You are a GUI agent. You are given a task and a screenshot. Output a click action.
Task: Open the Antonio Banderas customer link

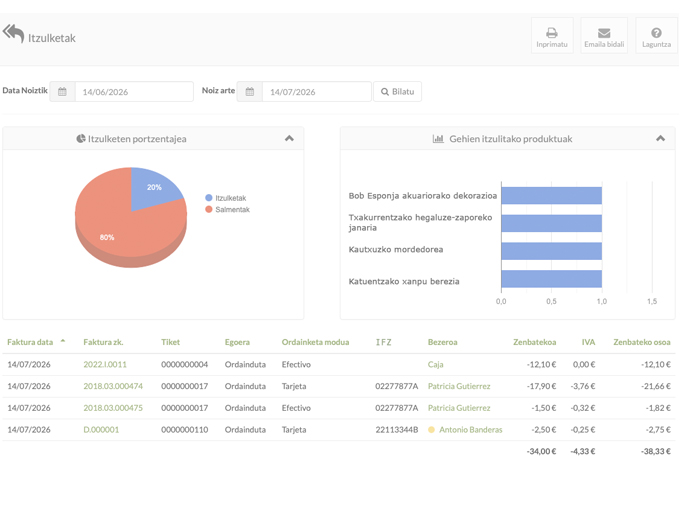click(x=471, y=430)
